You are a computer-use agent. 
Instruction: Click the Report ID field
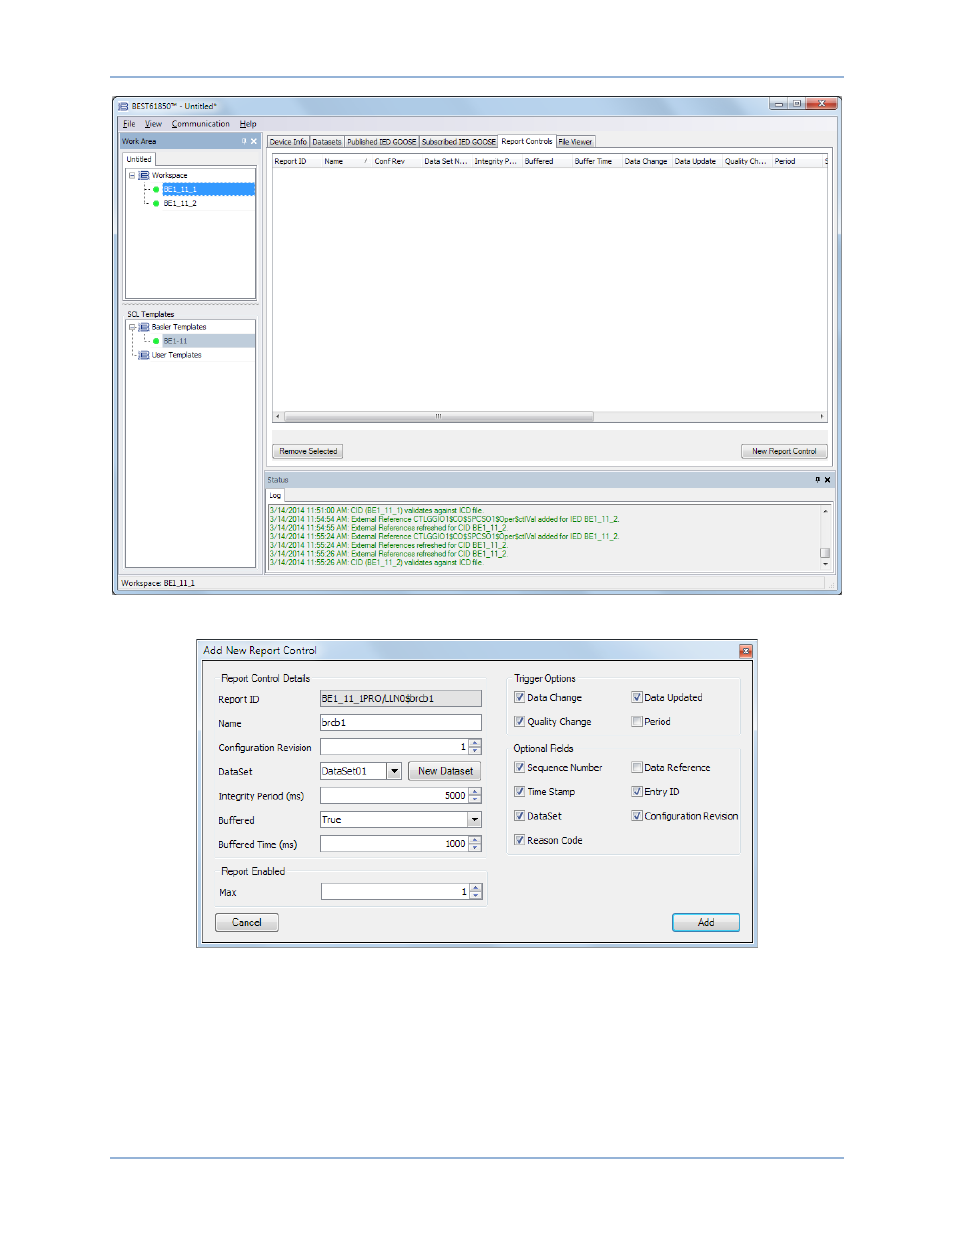click(401, 698)
